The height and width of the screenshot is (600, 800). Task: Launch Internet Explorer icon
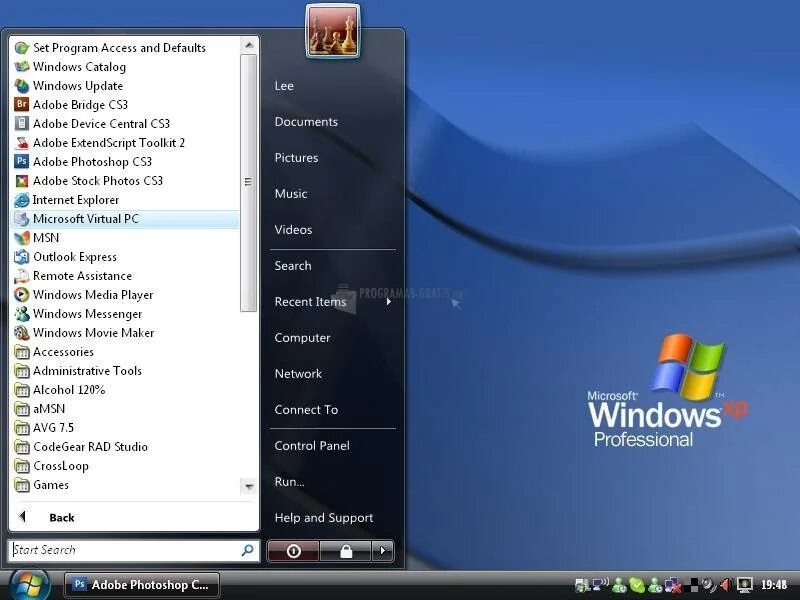point(21,200)
